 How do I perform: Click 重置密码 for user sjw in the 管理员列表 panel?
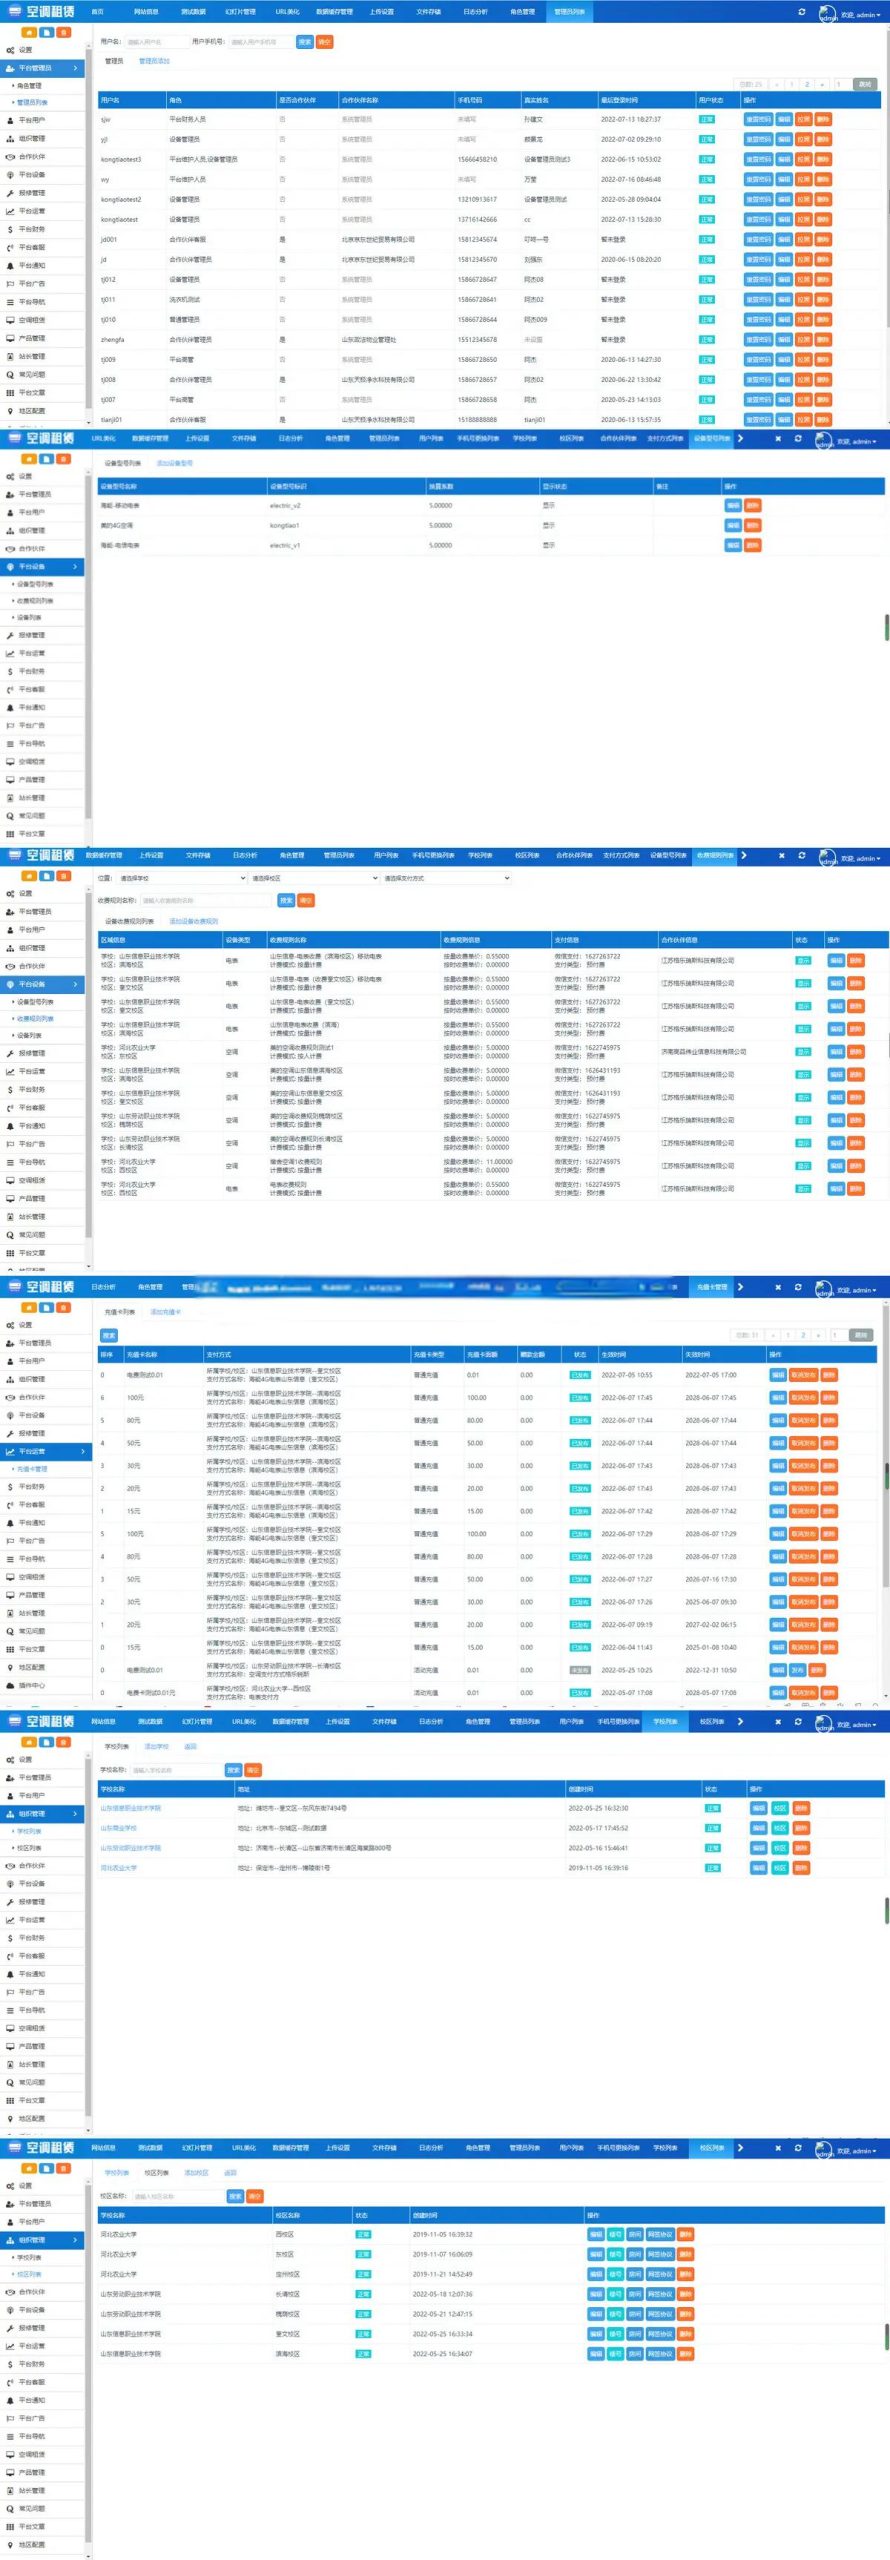[758, 119]
